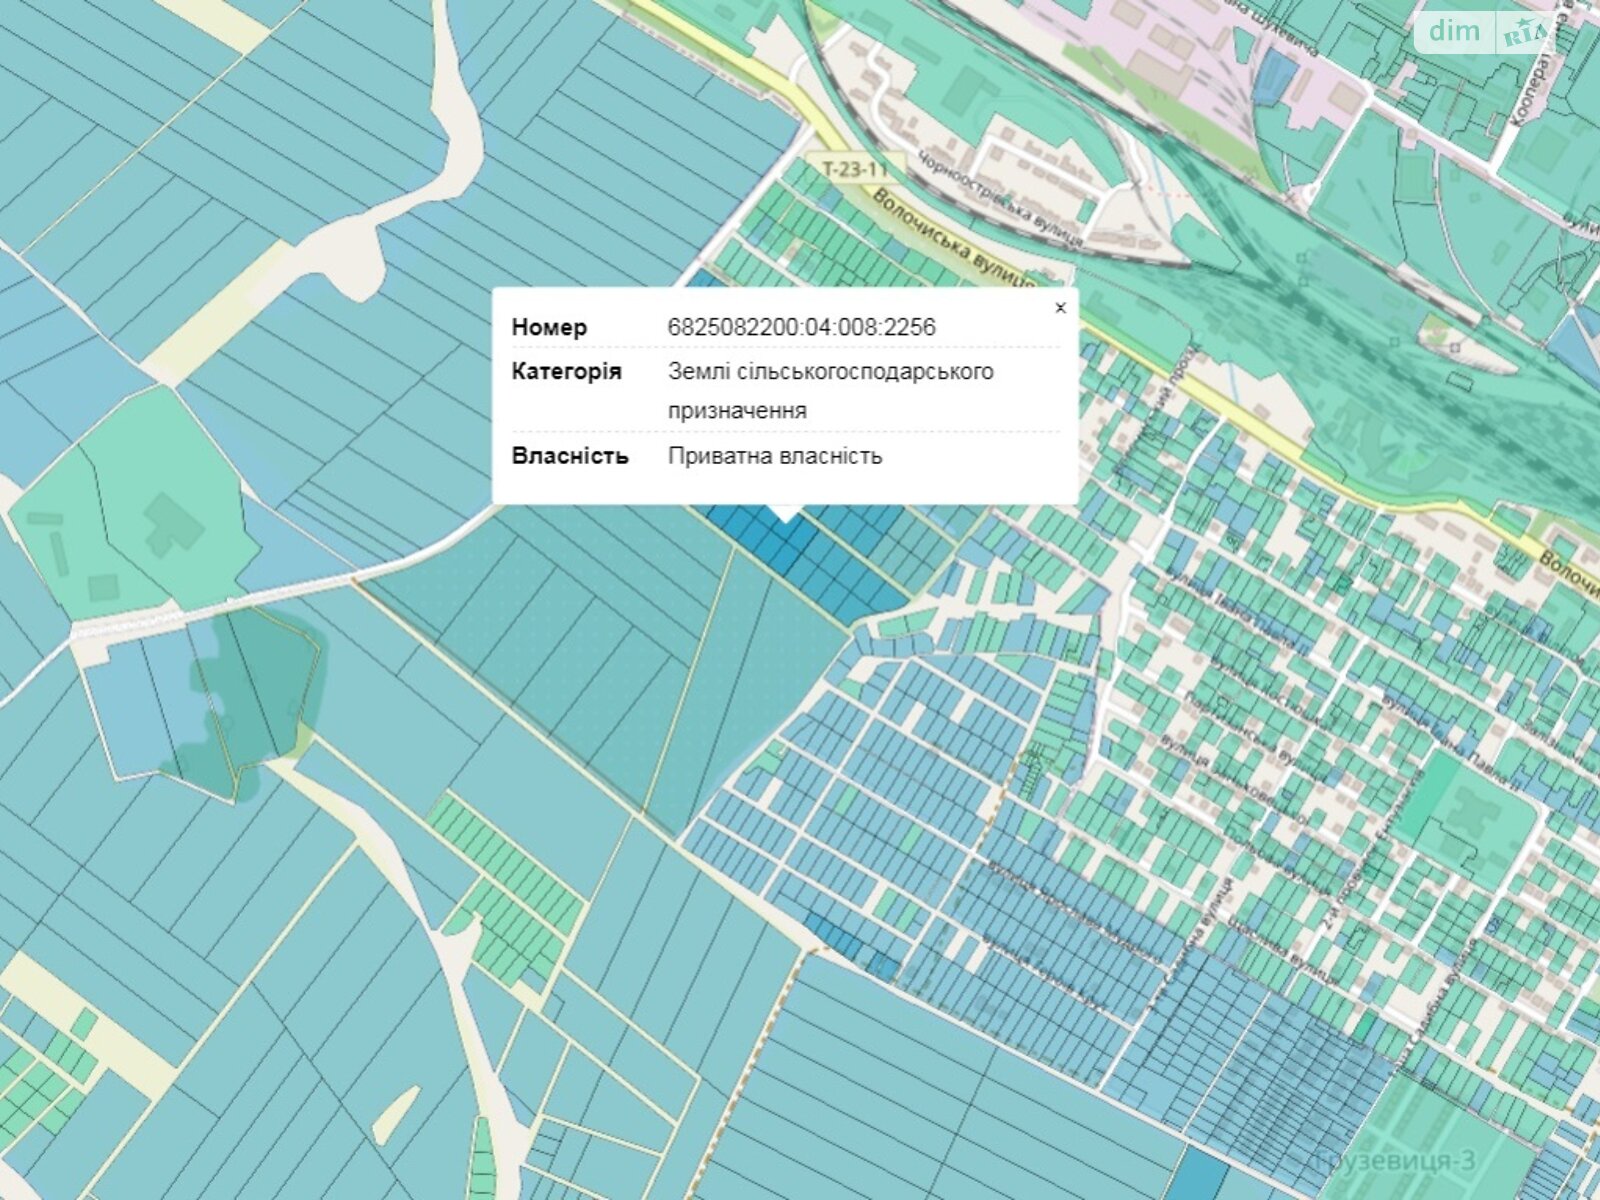Click the Волочиська вулиця street label
Image resolution: width=1600 pixels, height=1200 pixels.
950,240
